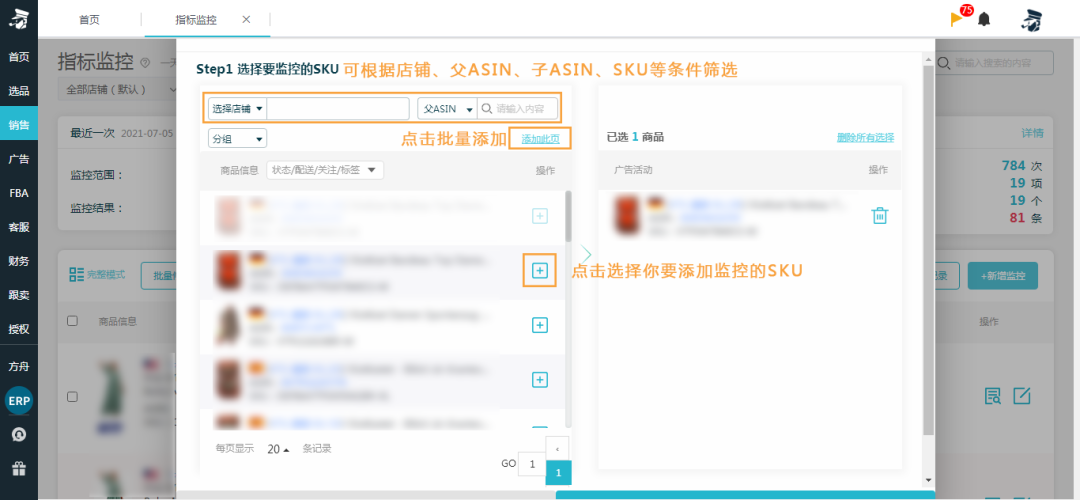Open the user avatar in the top right

(1030, 20)
